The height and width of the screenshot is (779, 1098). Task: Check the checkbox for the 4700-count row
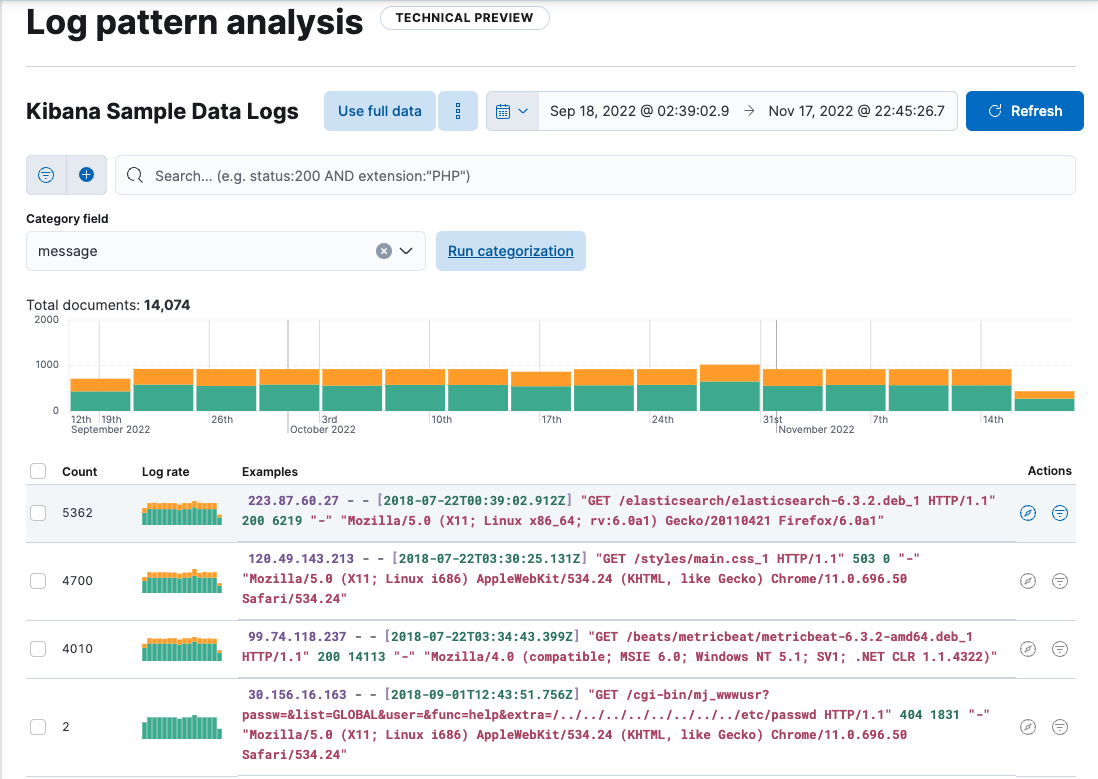pyautogui.click(x=37, y=580)
